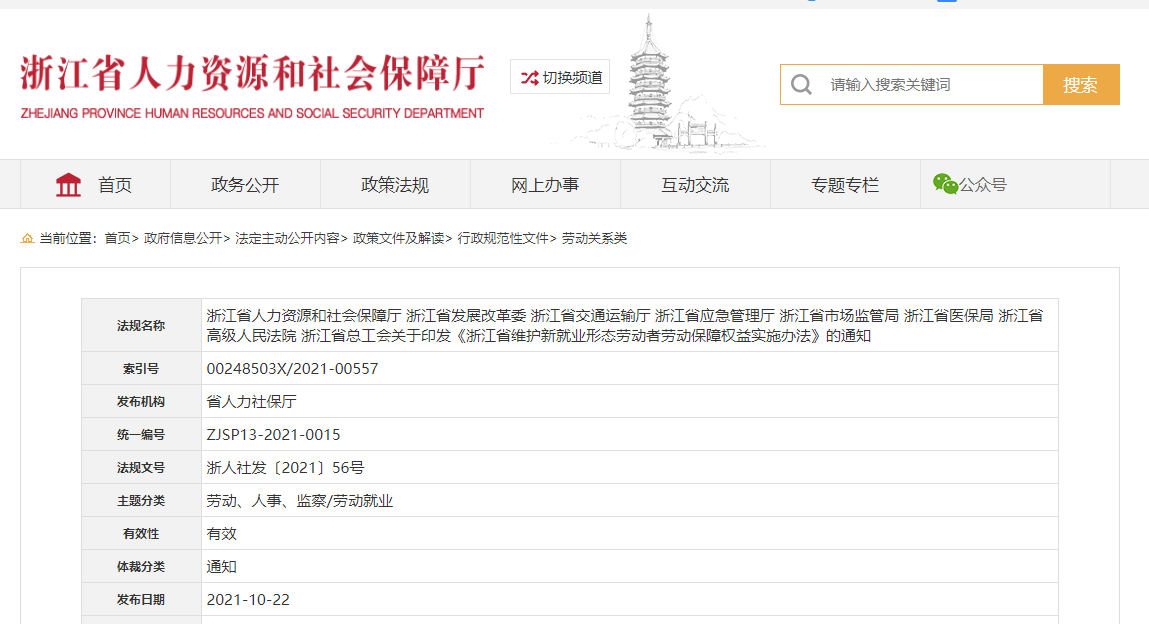Click document number 浙人社发〔2021〕56号
Viewport: 1149px width, 624px height.
285,467
